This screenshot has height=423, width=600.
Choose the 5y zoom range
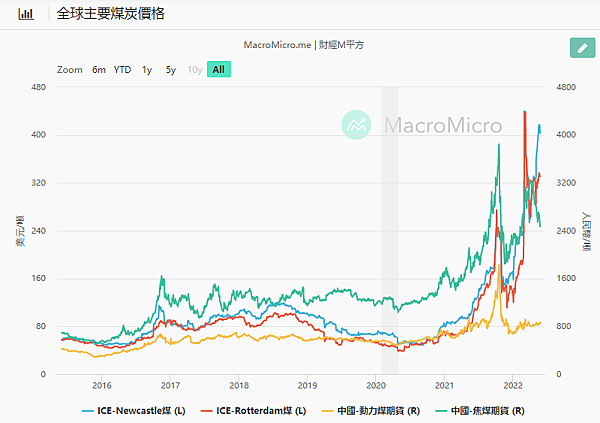(171, 70)
